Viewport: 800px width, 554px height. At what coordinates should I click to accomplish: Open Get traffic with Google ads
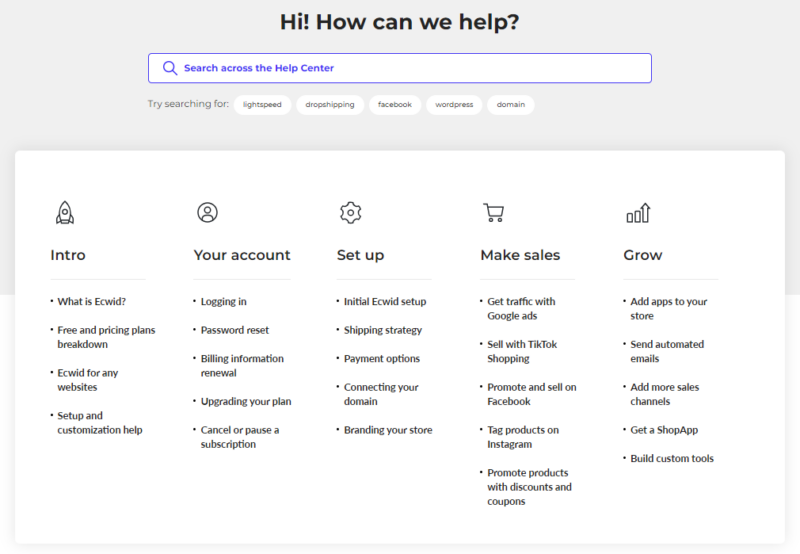click(x=521, y=309)
